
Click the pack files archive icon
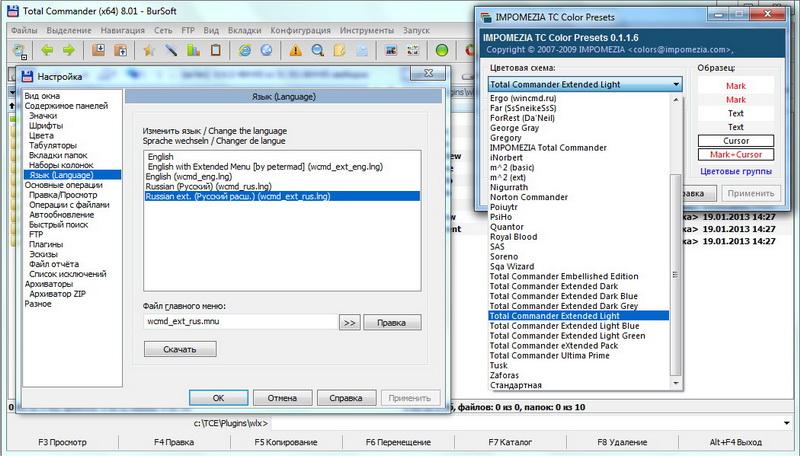[98, 50]
